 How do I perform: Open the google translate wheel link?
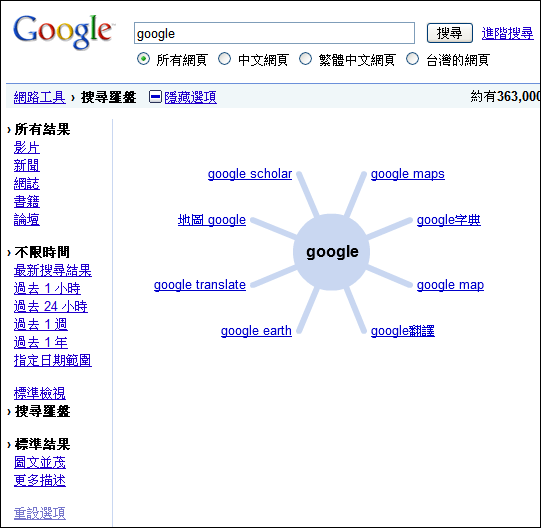point(200,285)
